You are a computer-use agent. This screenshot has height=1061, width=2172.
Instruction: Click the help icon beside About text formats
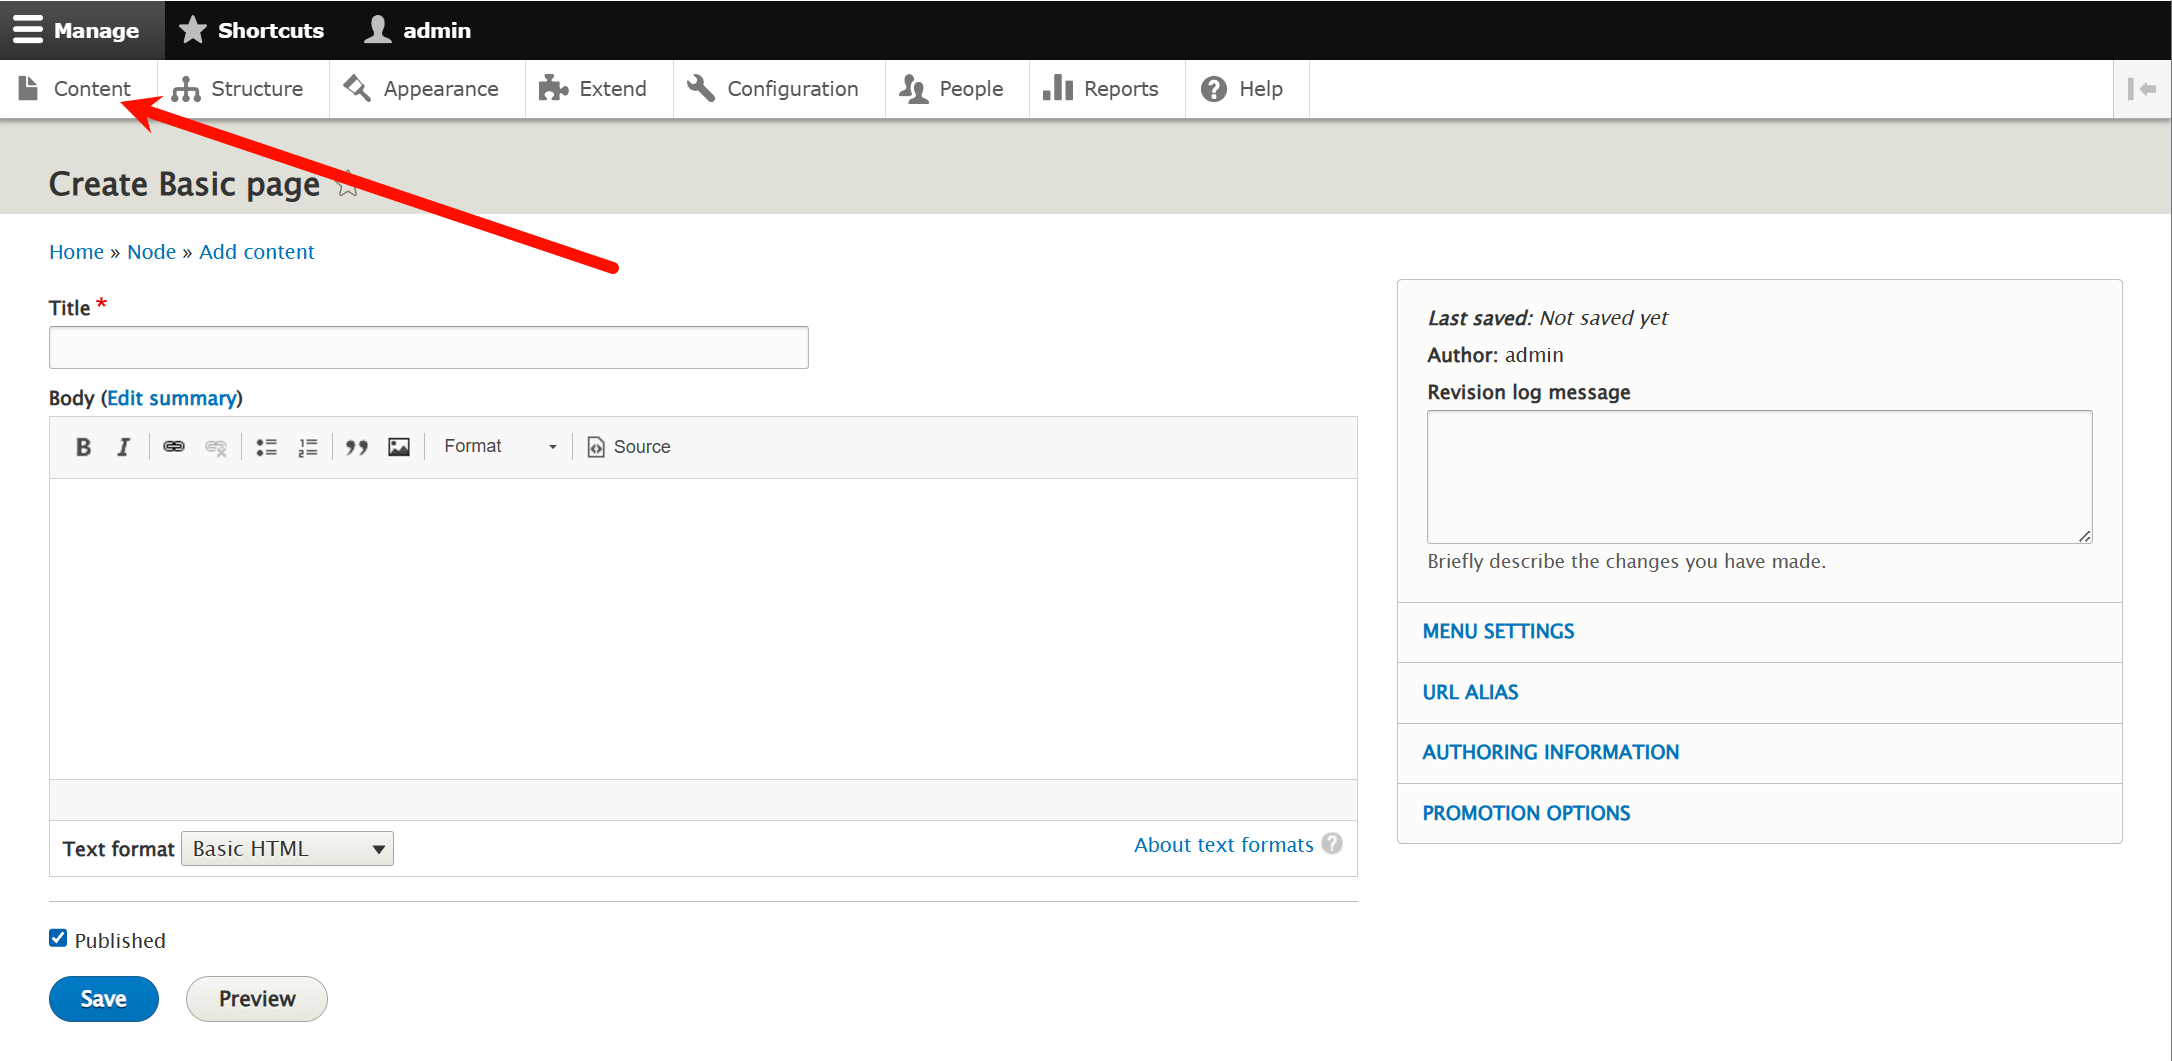[1332, 844]
